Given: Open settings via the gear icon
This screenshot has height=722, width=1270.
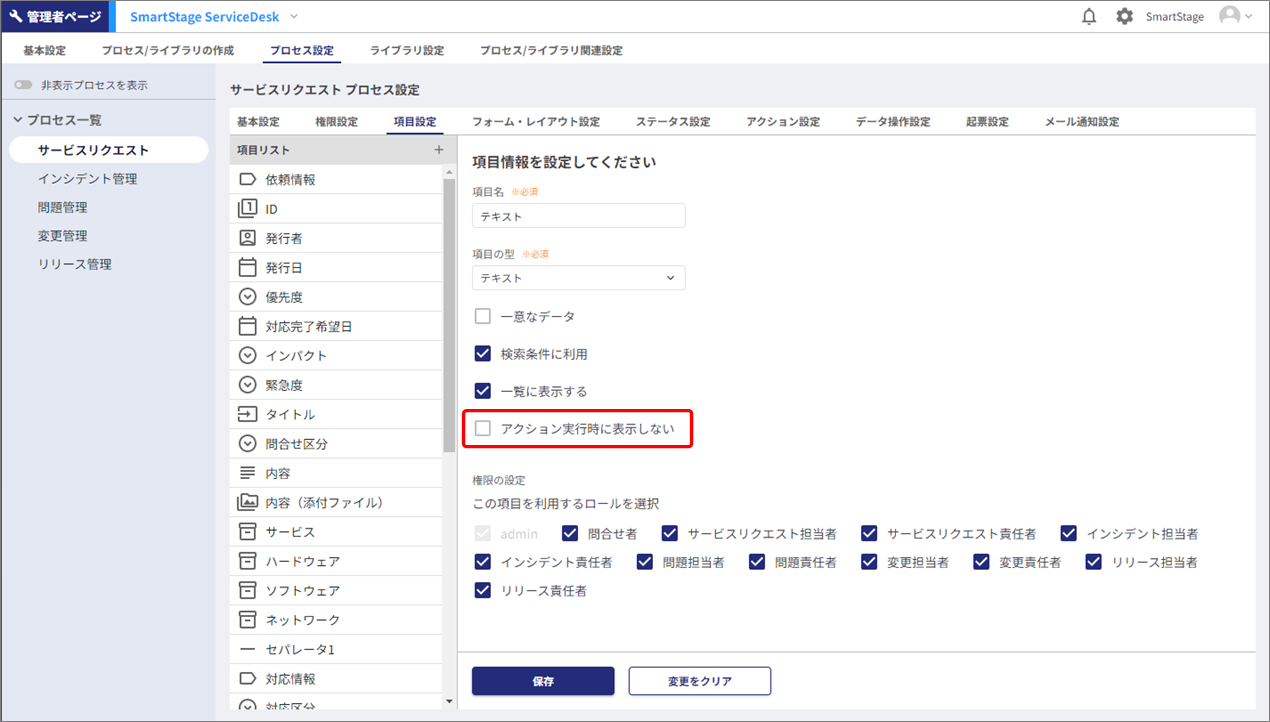Looking at the screenshot, I should point(1124,17).
